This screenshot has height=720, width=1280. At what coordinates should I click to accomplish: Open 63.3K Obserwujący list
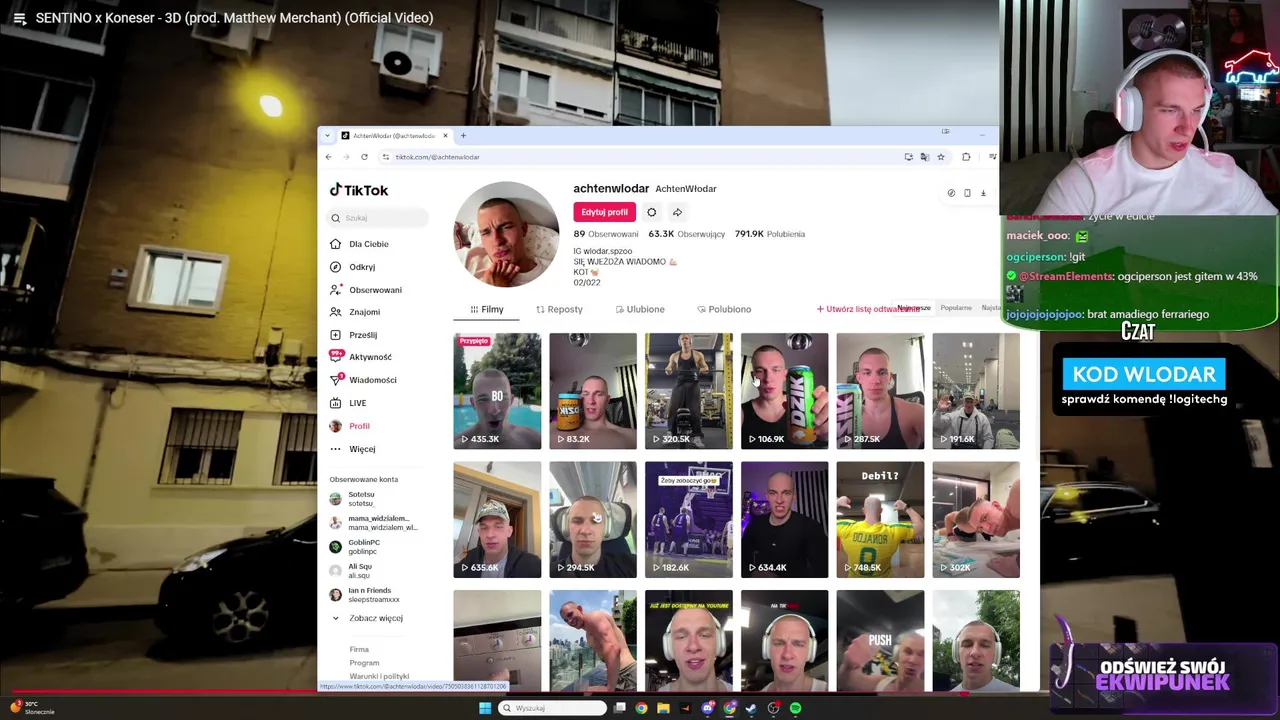(x=687, y=234)
